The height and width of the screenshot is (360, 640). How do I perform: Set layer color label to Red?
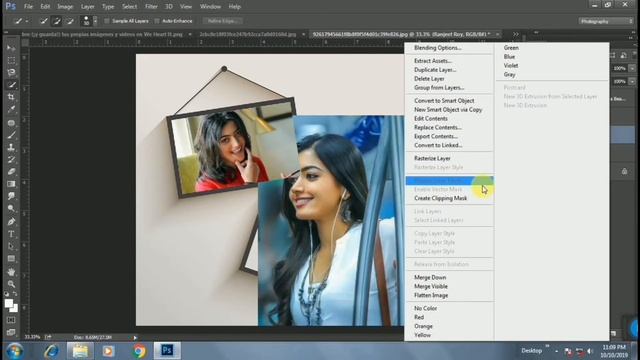click(x=419, y=317)
